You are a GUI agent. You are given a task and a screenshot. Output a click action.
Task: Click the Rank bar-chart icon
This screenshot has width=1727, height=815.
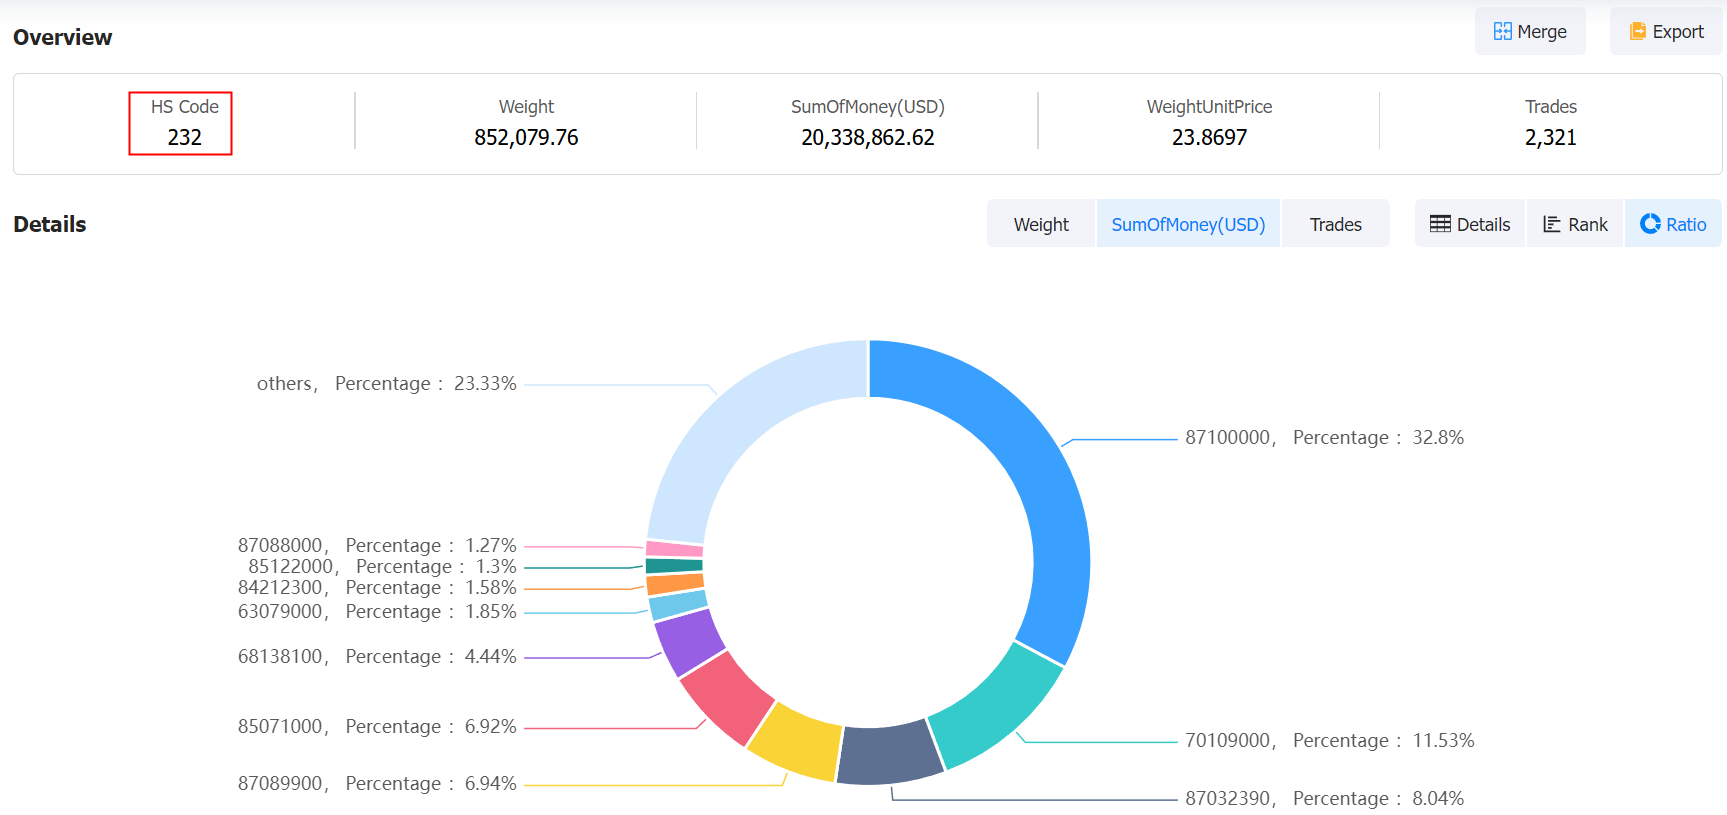click(x=1552, y=224)
